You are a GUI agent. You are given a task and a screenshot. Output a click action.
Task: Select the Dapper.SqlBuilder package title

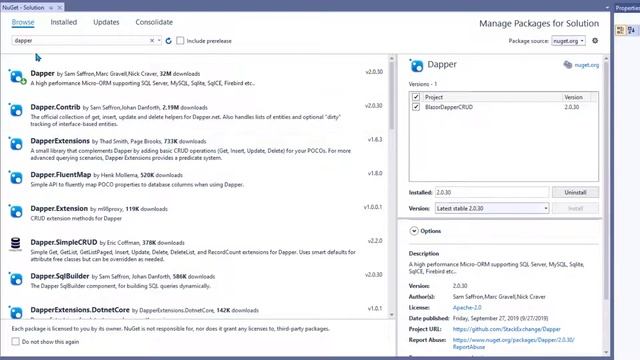point(60,276)
